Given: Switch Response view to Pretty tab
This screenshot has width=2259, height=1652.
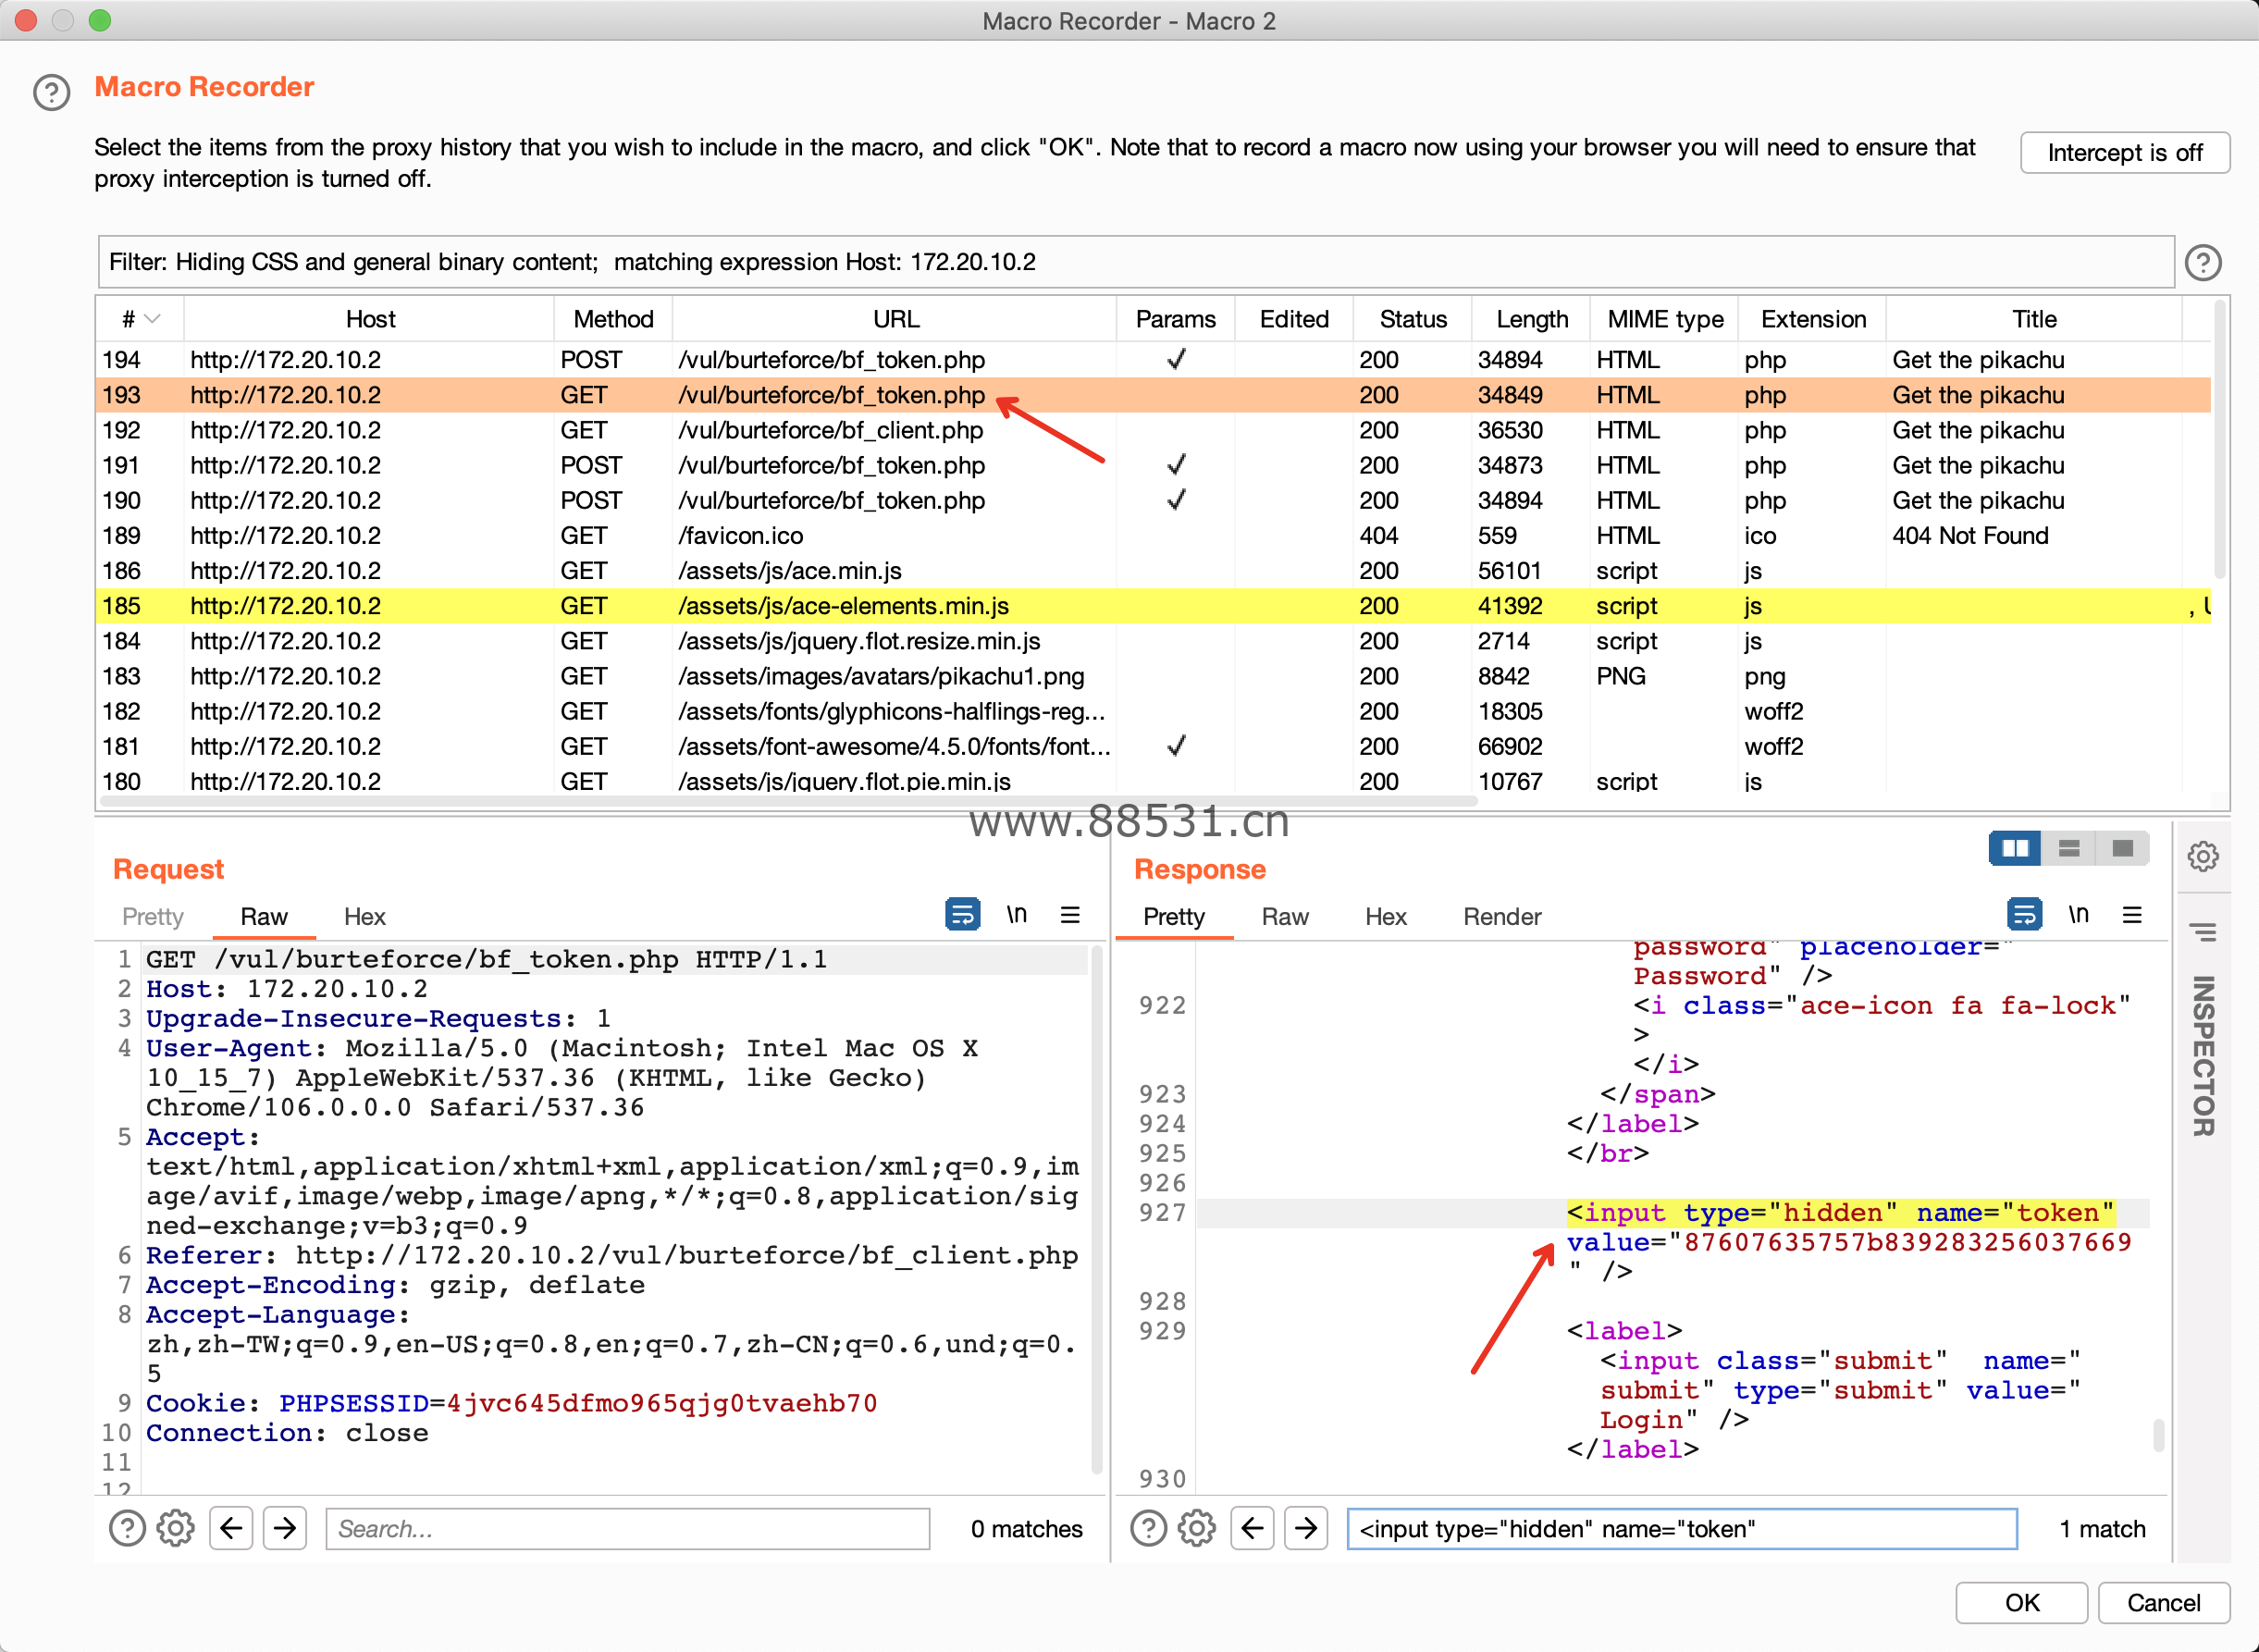Looking at the screenshot, I should (x=1174, y=916).
